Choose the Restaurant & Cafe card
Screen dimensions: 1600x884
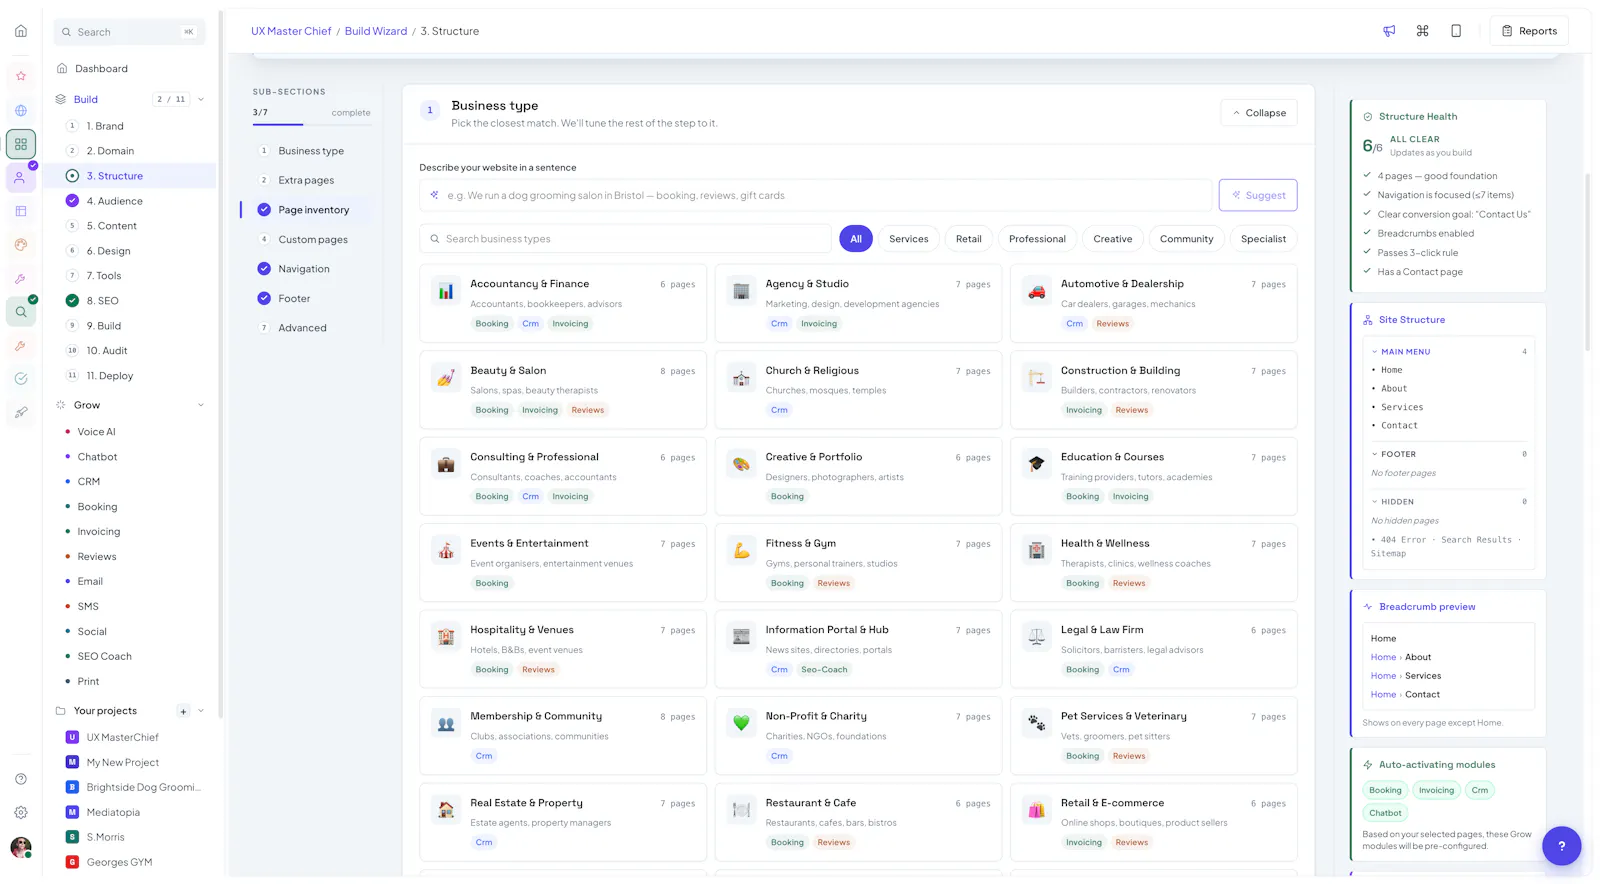click(858, 823)
